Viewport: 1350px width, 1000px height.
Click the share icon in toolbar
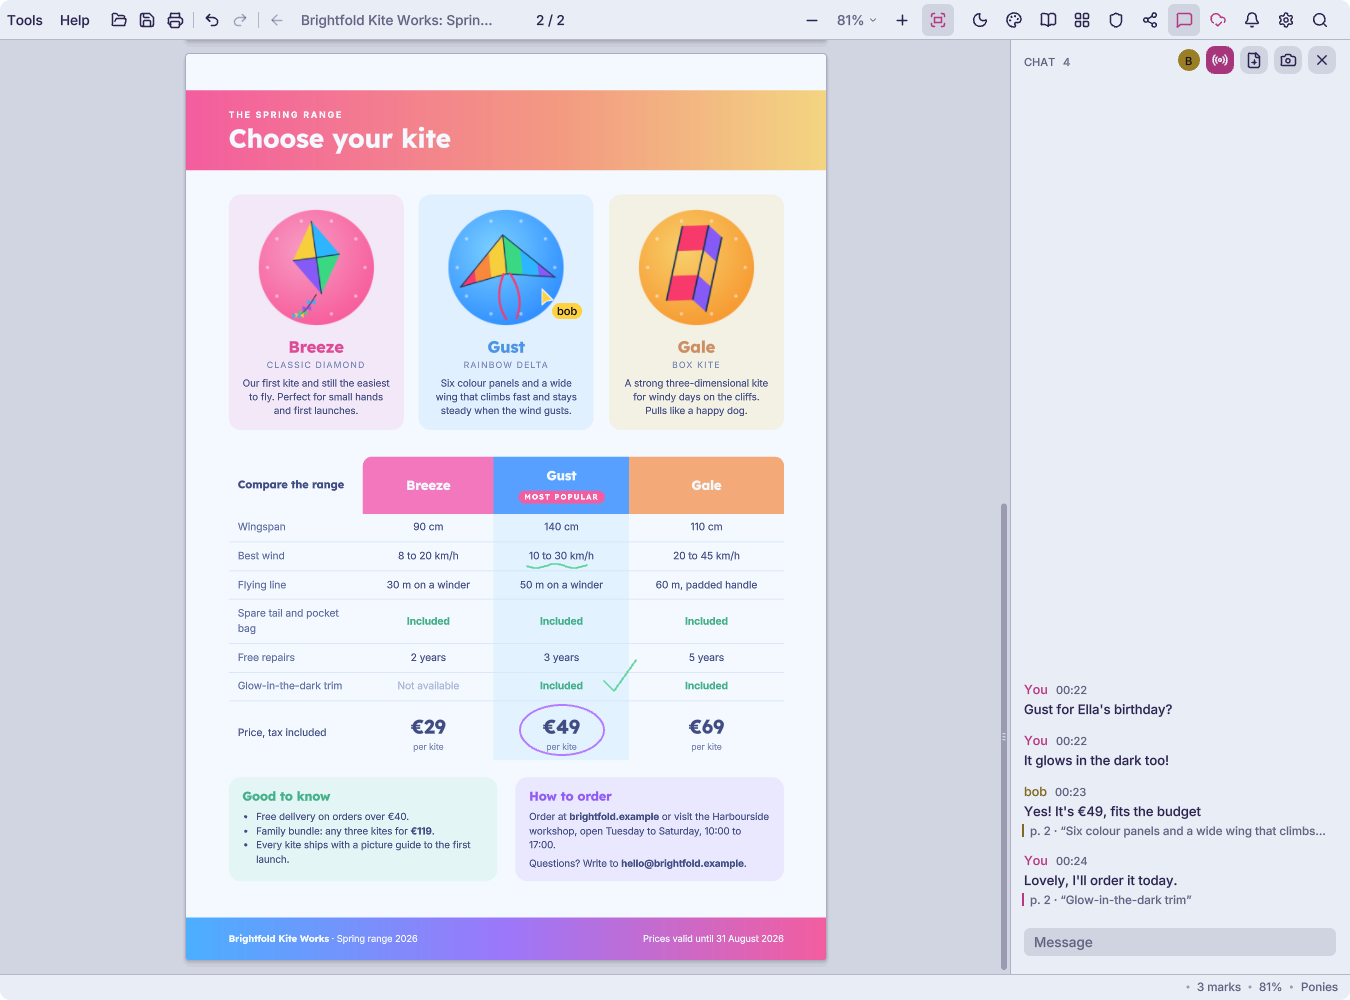click(1150, 20)
